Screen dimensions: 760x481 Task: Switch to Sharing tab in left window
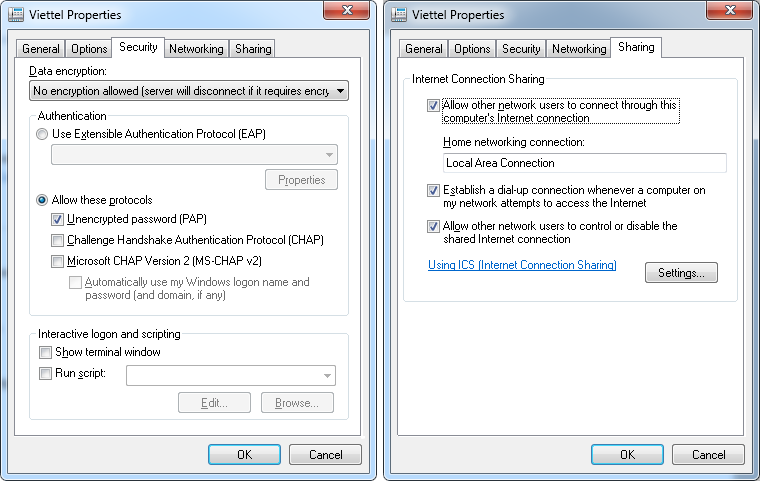coord(253,49)
